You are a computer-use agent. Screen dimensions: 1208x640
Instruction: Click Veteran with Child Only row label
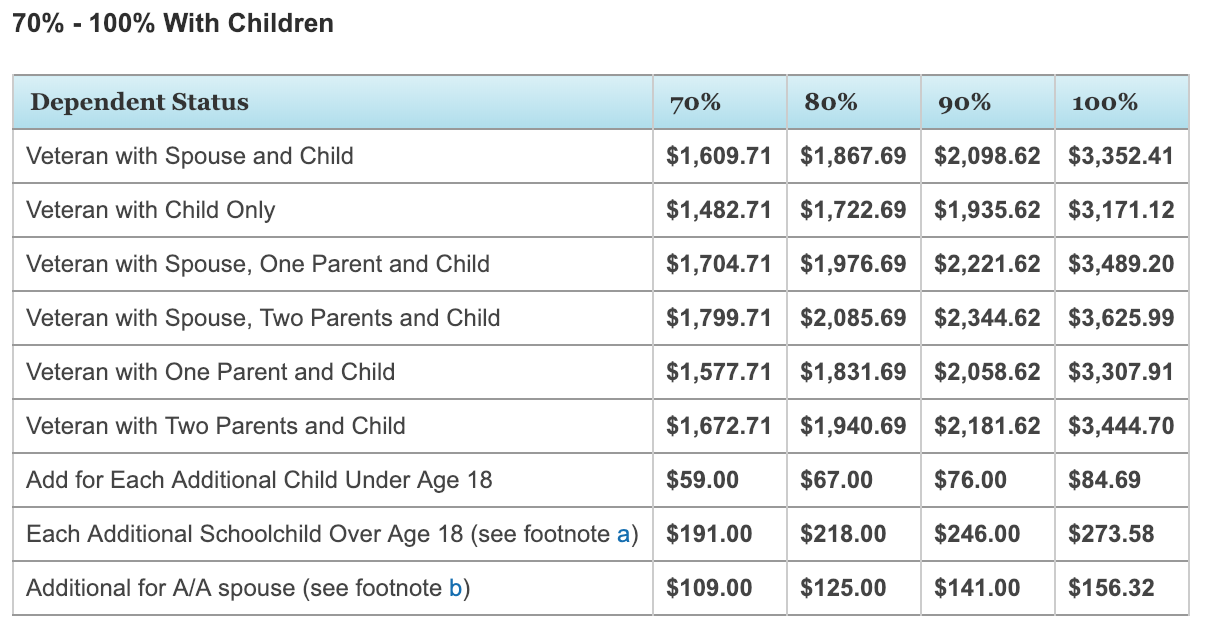click(x=151, y=210)
